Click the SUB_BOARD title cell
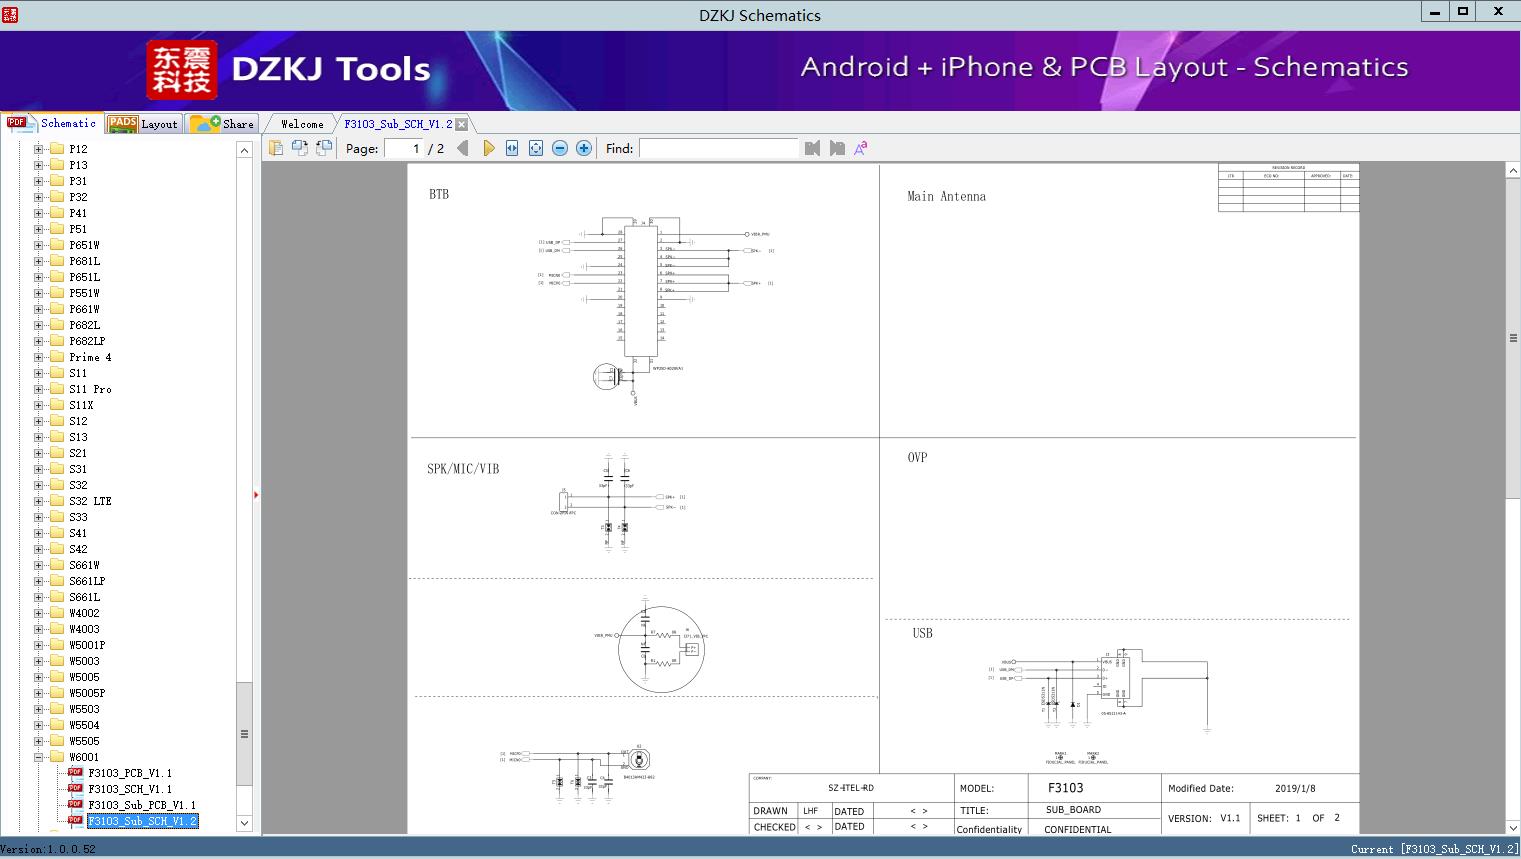This screenshot has width=1521, height=859. click(x=1073, y=810)
